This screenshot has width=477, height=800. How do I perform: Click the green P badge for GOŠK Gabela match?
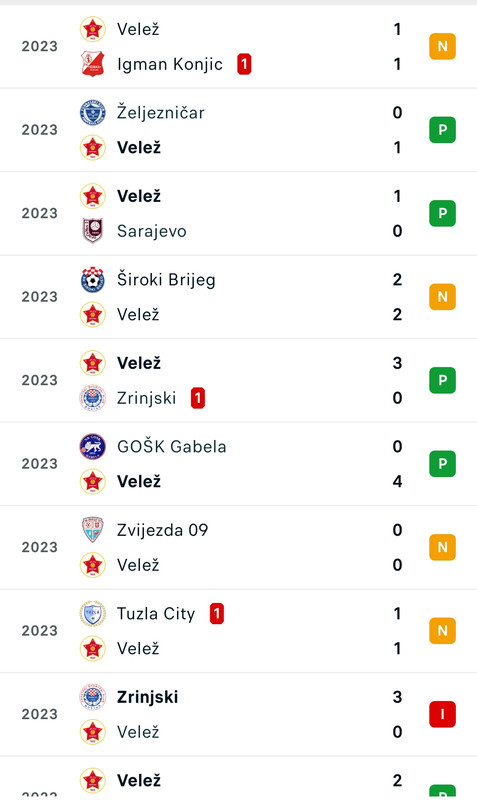[442, 464]
